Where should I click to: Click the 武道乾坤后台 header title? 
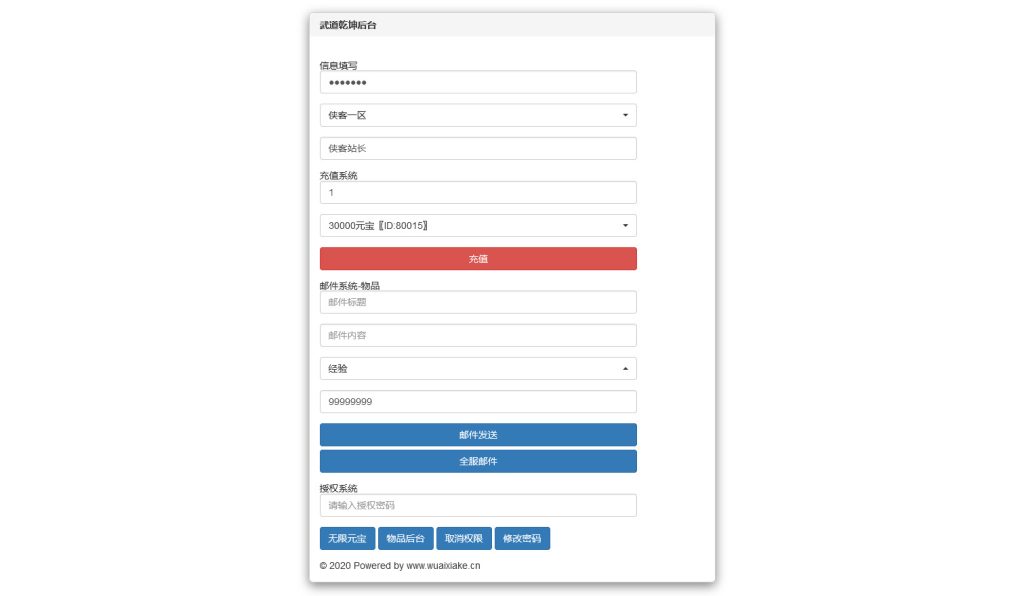pos(349,24)
